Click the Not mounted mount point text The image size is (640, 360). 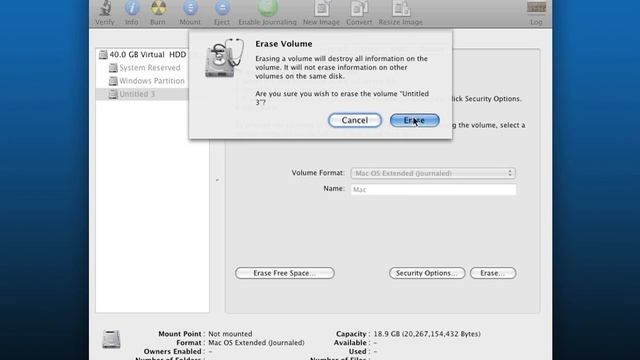pyautogui.click(x=230, y=334)
